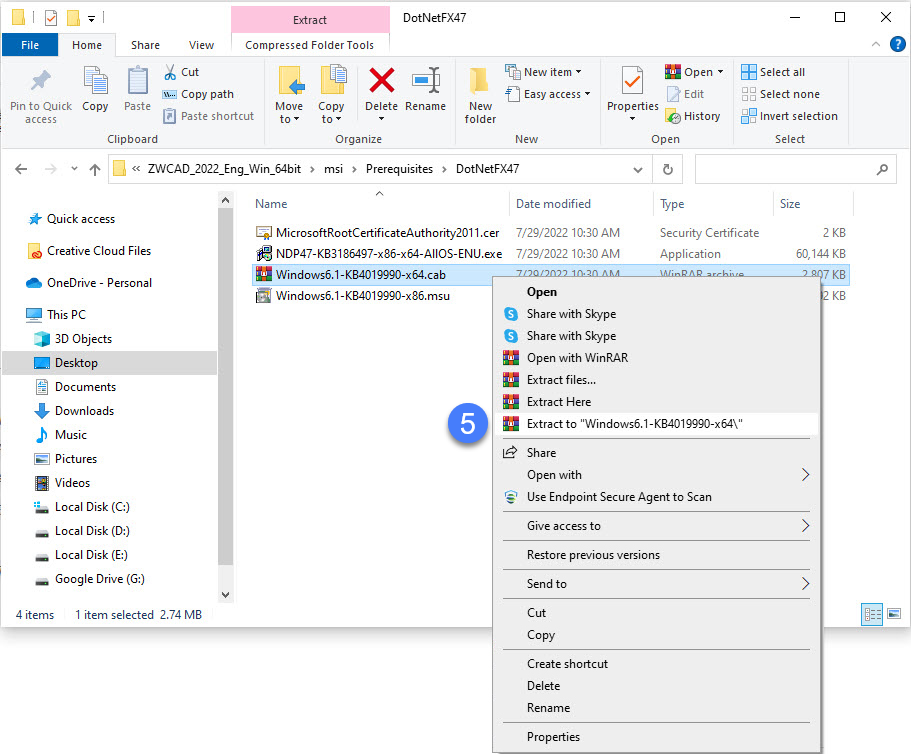This screenshot has height=754, width=911.
Task: Create a New folder from ribbon
Action: (480, 95)
